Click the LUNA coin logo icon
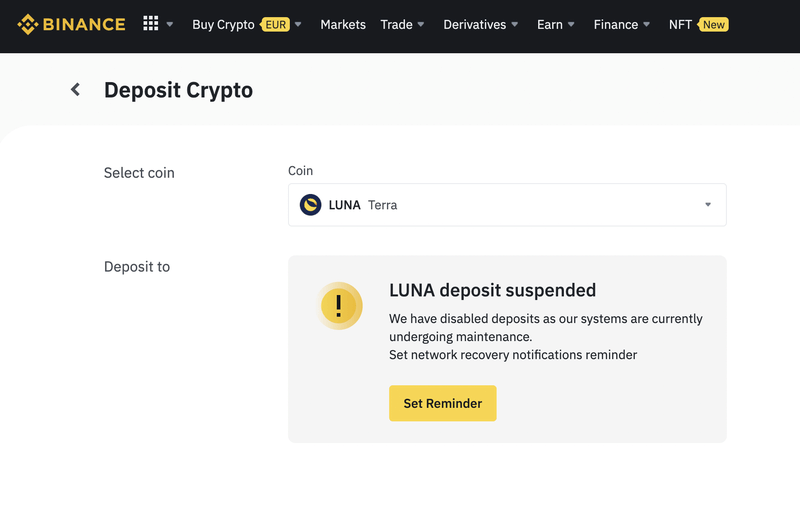 [x=310, y=205]
